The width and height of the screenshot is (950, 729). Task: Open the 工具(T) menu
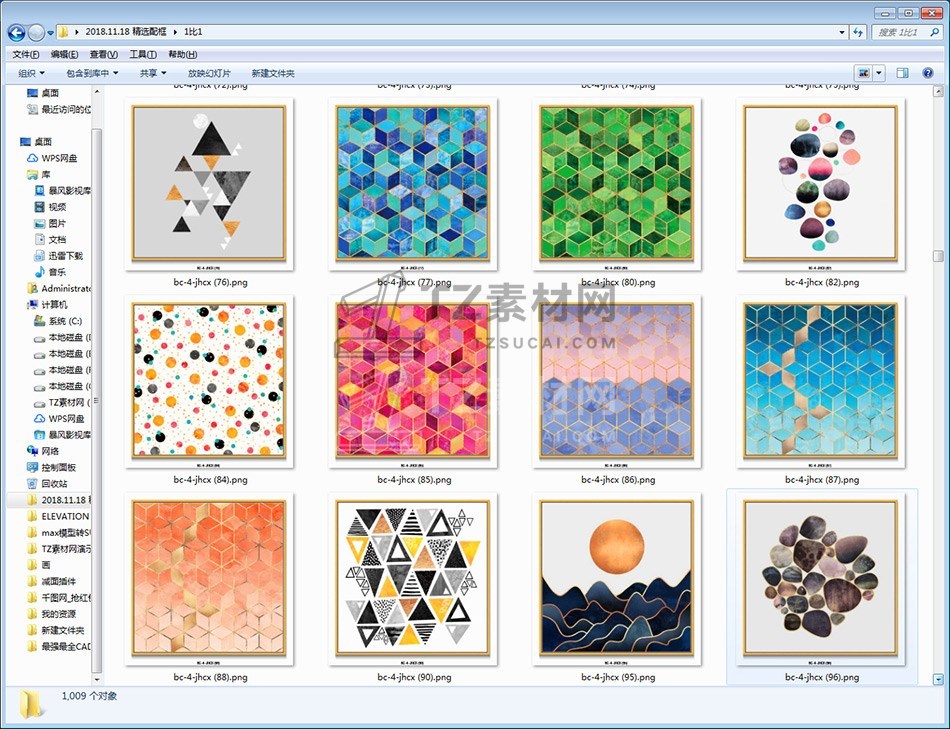tap(142, 54)
